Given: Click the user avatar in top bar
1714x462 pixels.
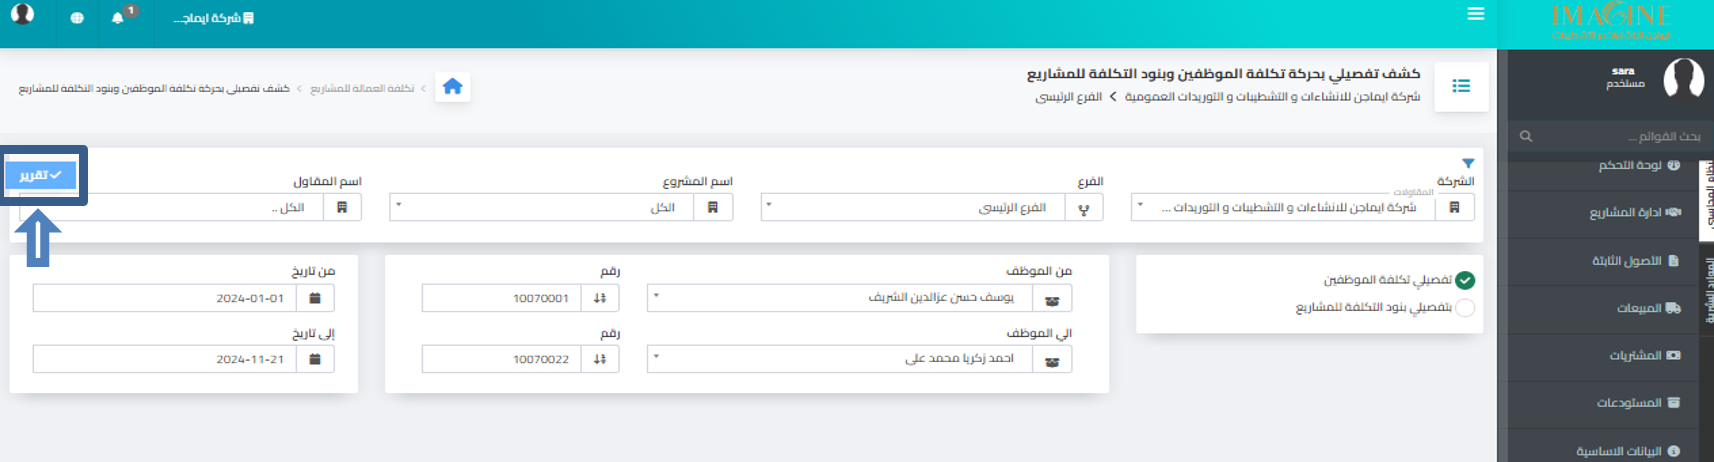Looking at the screenshot, I should 22,13.
